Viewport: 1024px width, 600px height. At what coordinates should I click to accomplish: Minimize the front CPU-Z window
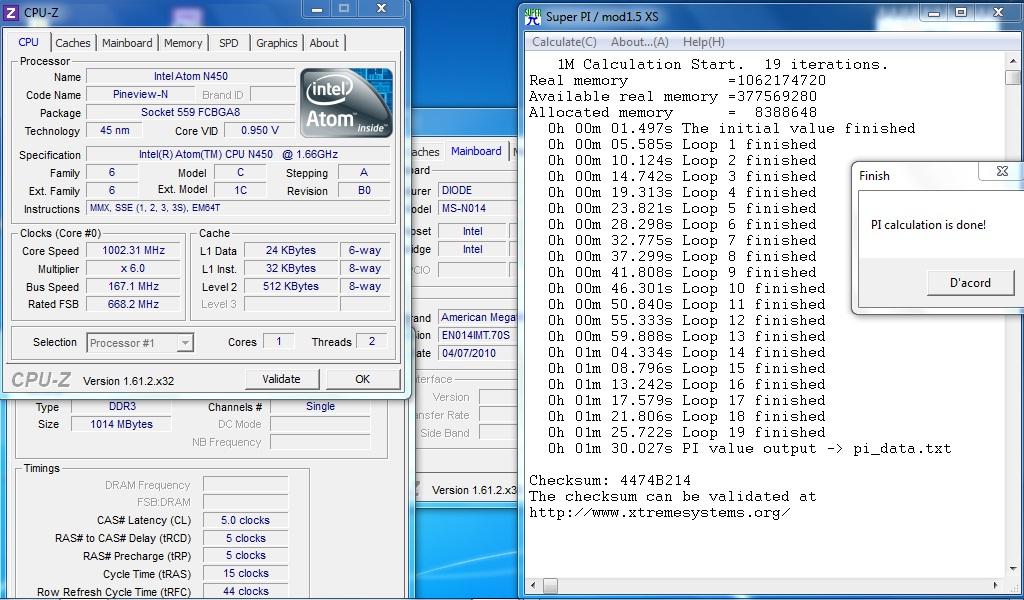click(x=317, y=8)
